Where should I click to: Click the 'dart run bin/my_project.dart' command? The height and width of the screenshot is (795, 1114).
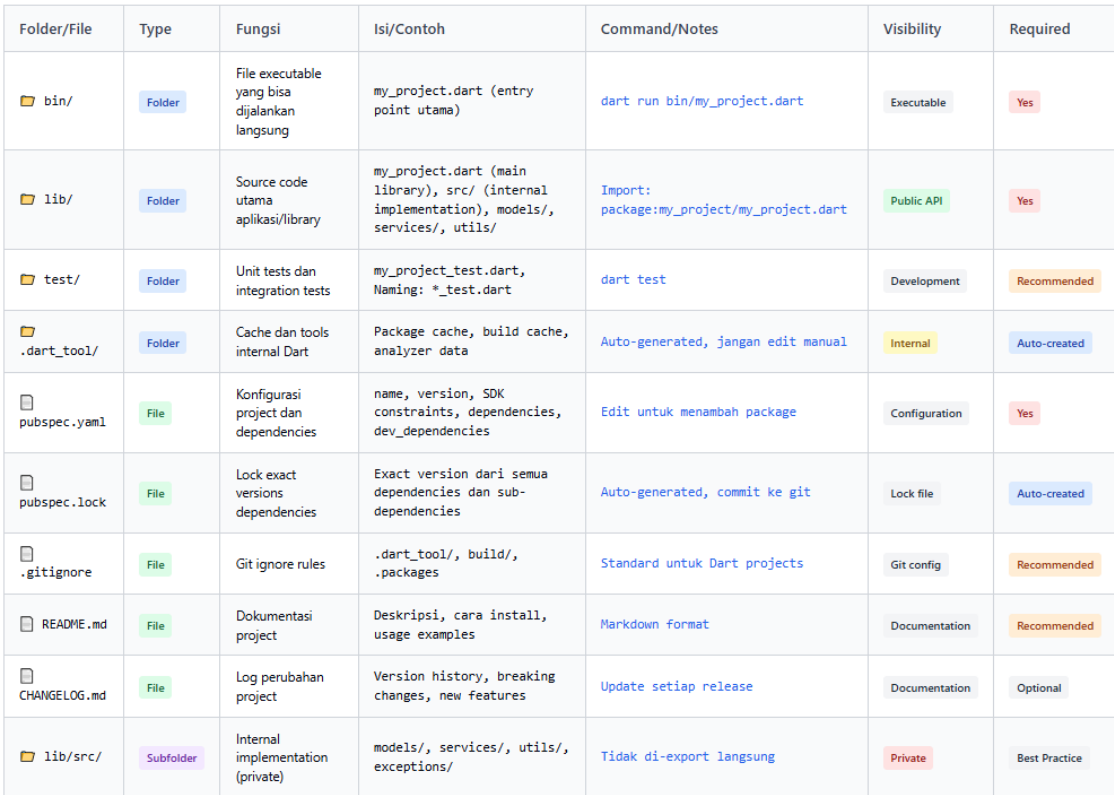701,101
